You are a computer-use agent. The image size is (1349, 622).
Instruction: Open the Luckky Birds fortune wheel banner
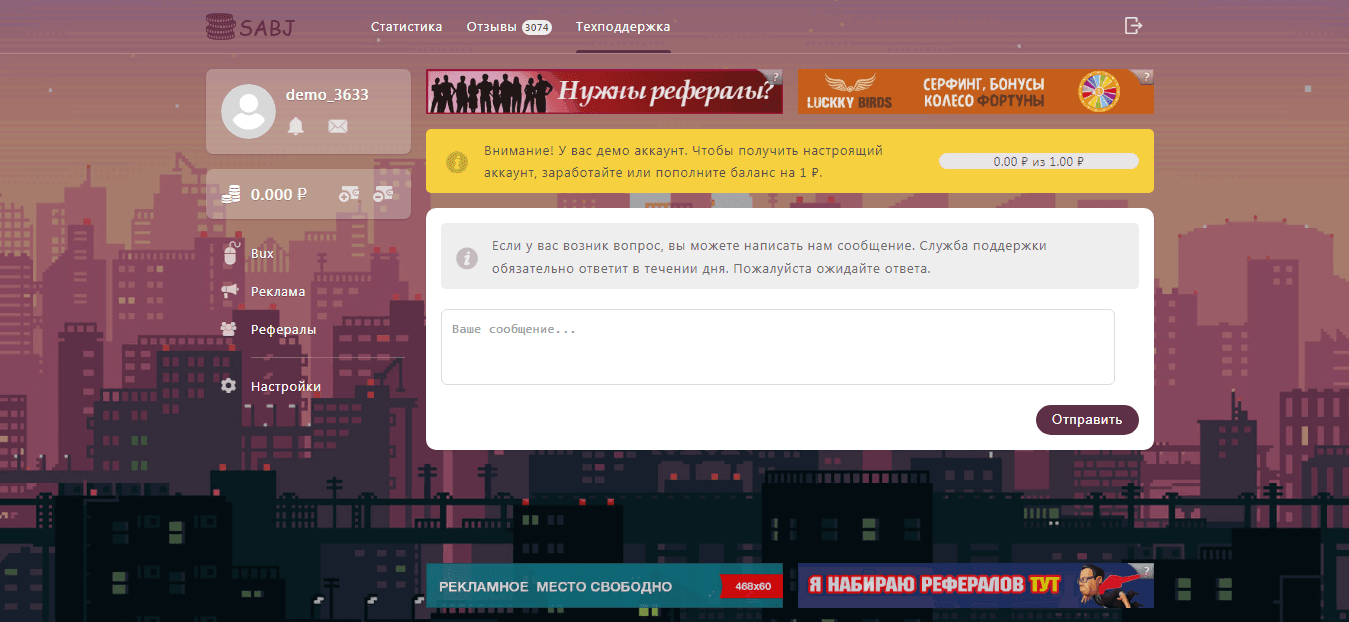975,91
